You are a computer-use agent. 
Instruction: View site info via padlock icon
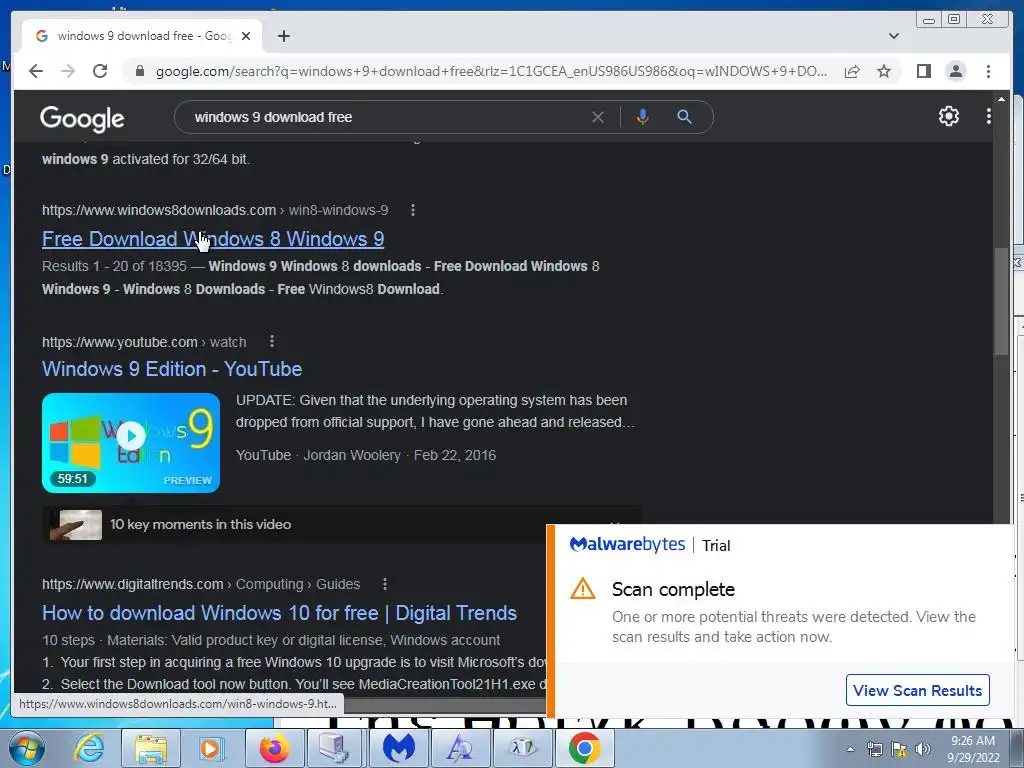pos(139,71)
